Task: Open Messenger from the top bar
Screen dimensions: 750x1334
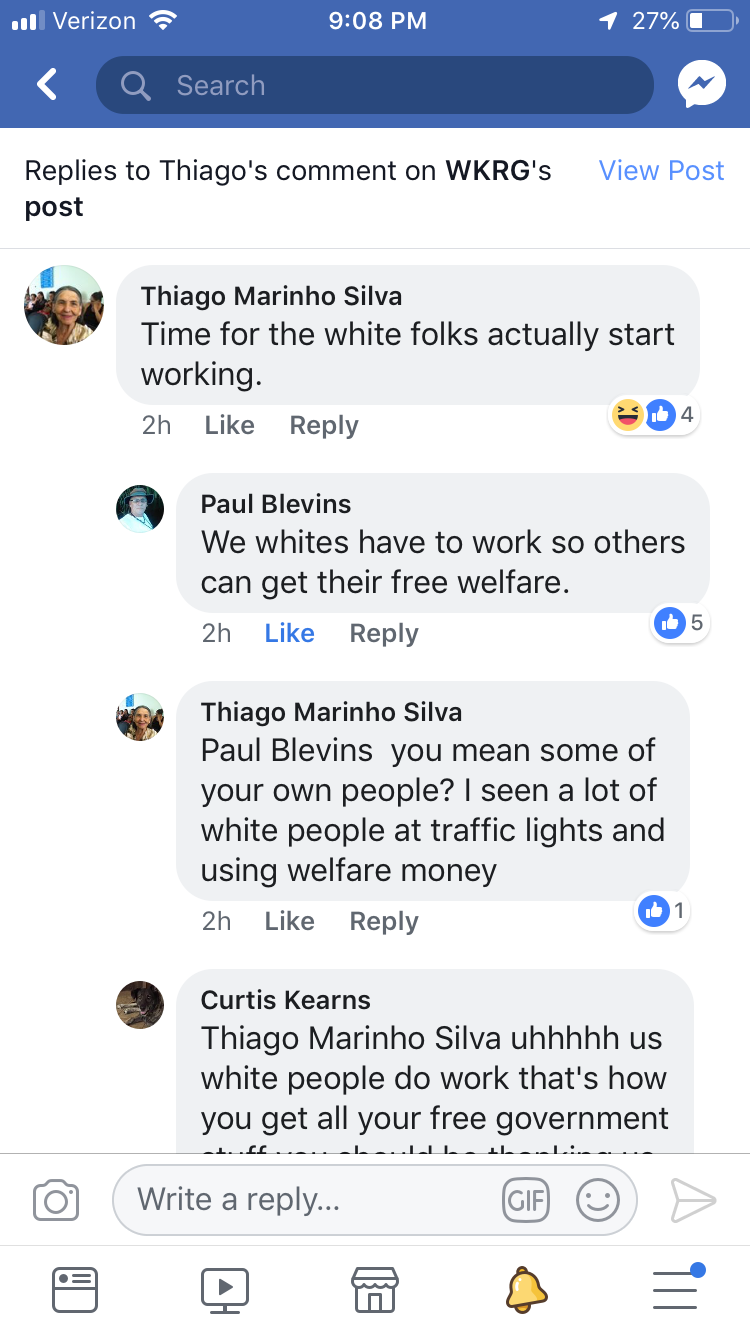Action: click(x=701, y=85)
